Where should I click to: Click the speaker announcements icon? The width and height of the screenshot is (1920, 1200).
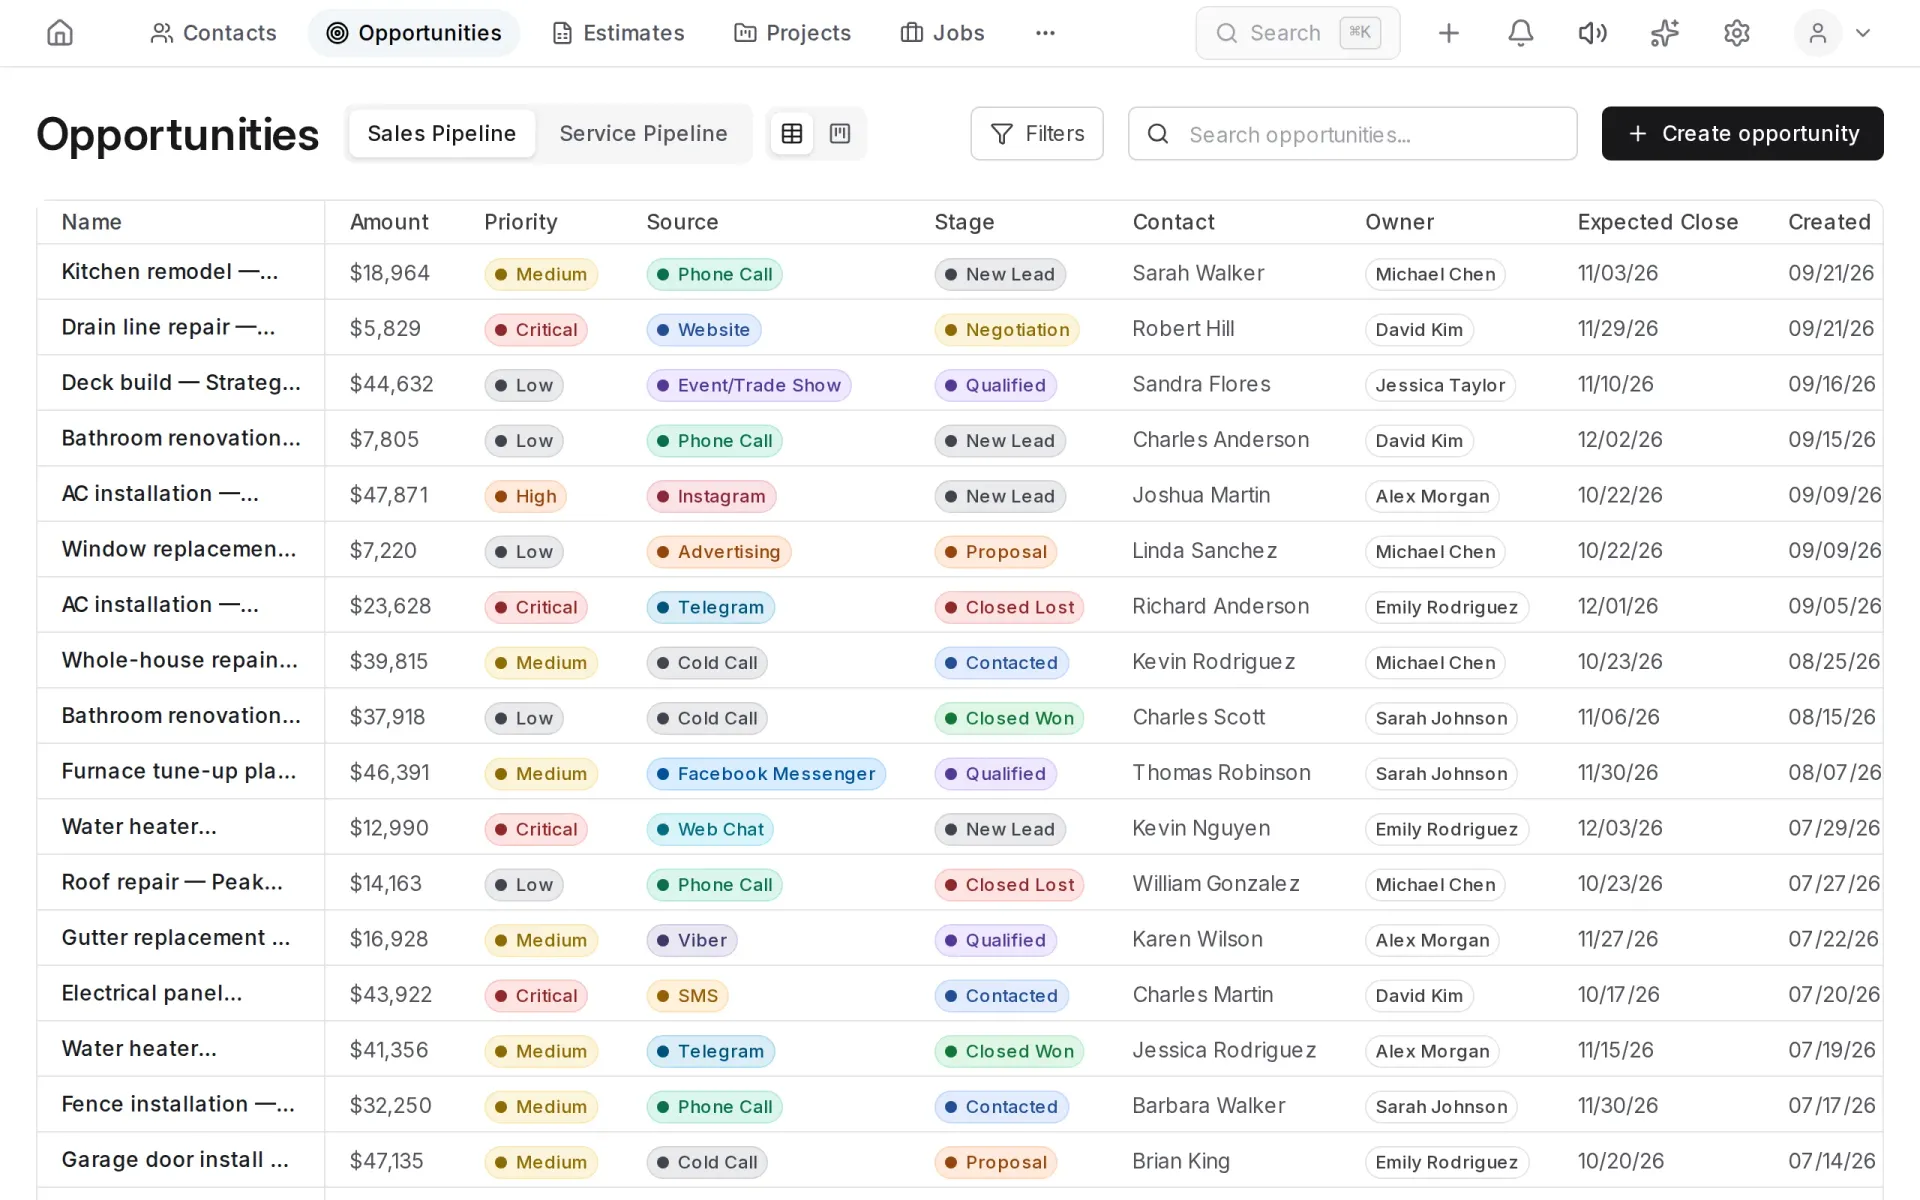(x=1592, y=33)
